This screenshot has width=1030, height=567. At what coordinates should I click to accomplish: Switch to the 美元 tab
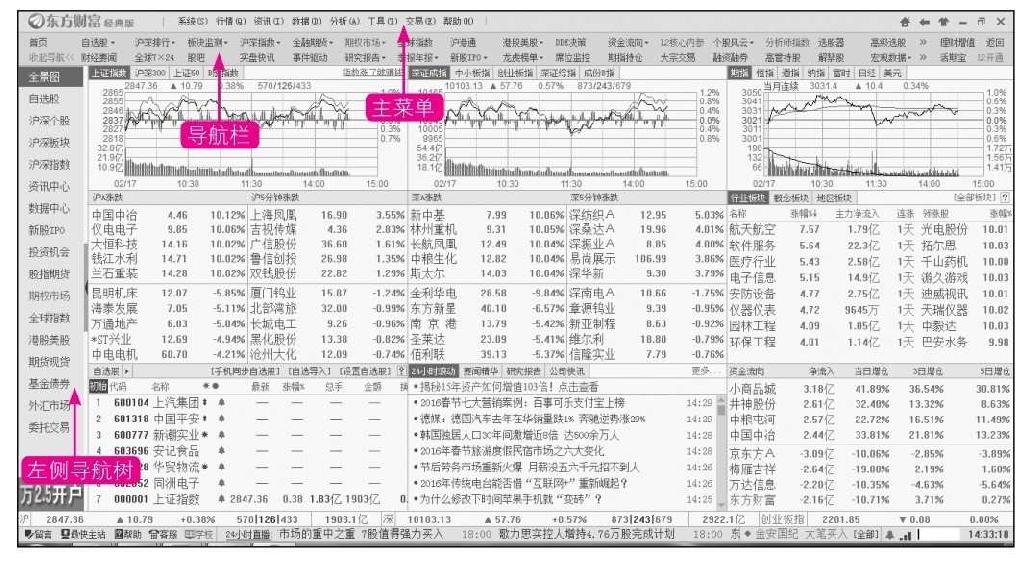(x=893, y=73)
